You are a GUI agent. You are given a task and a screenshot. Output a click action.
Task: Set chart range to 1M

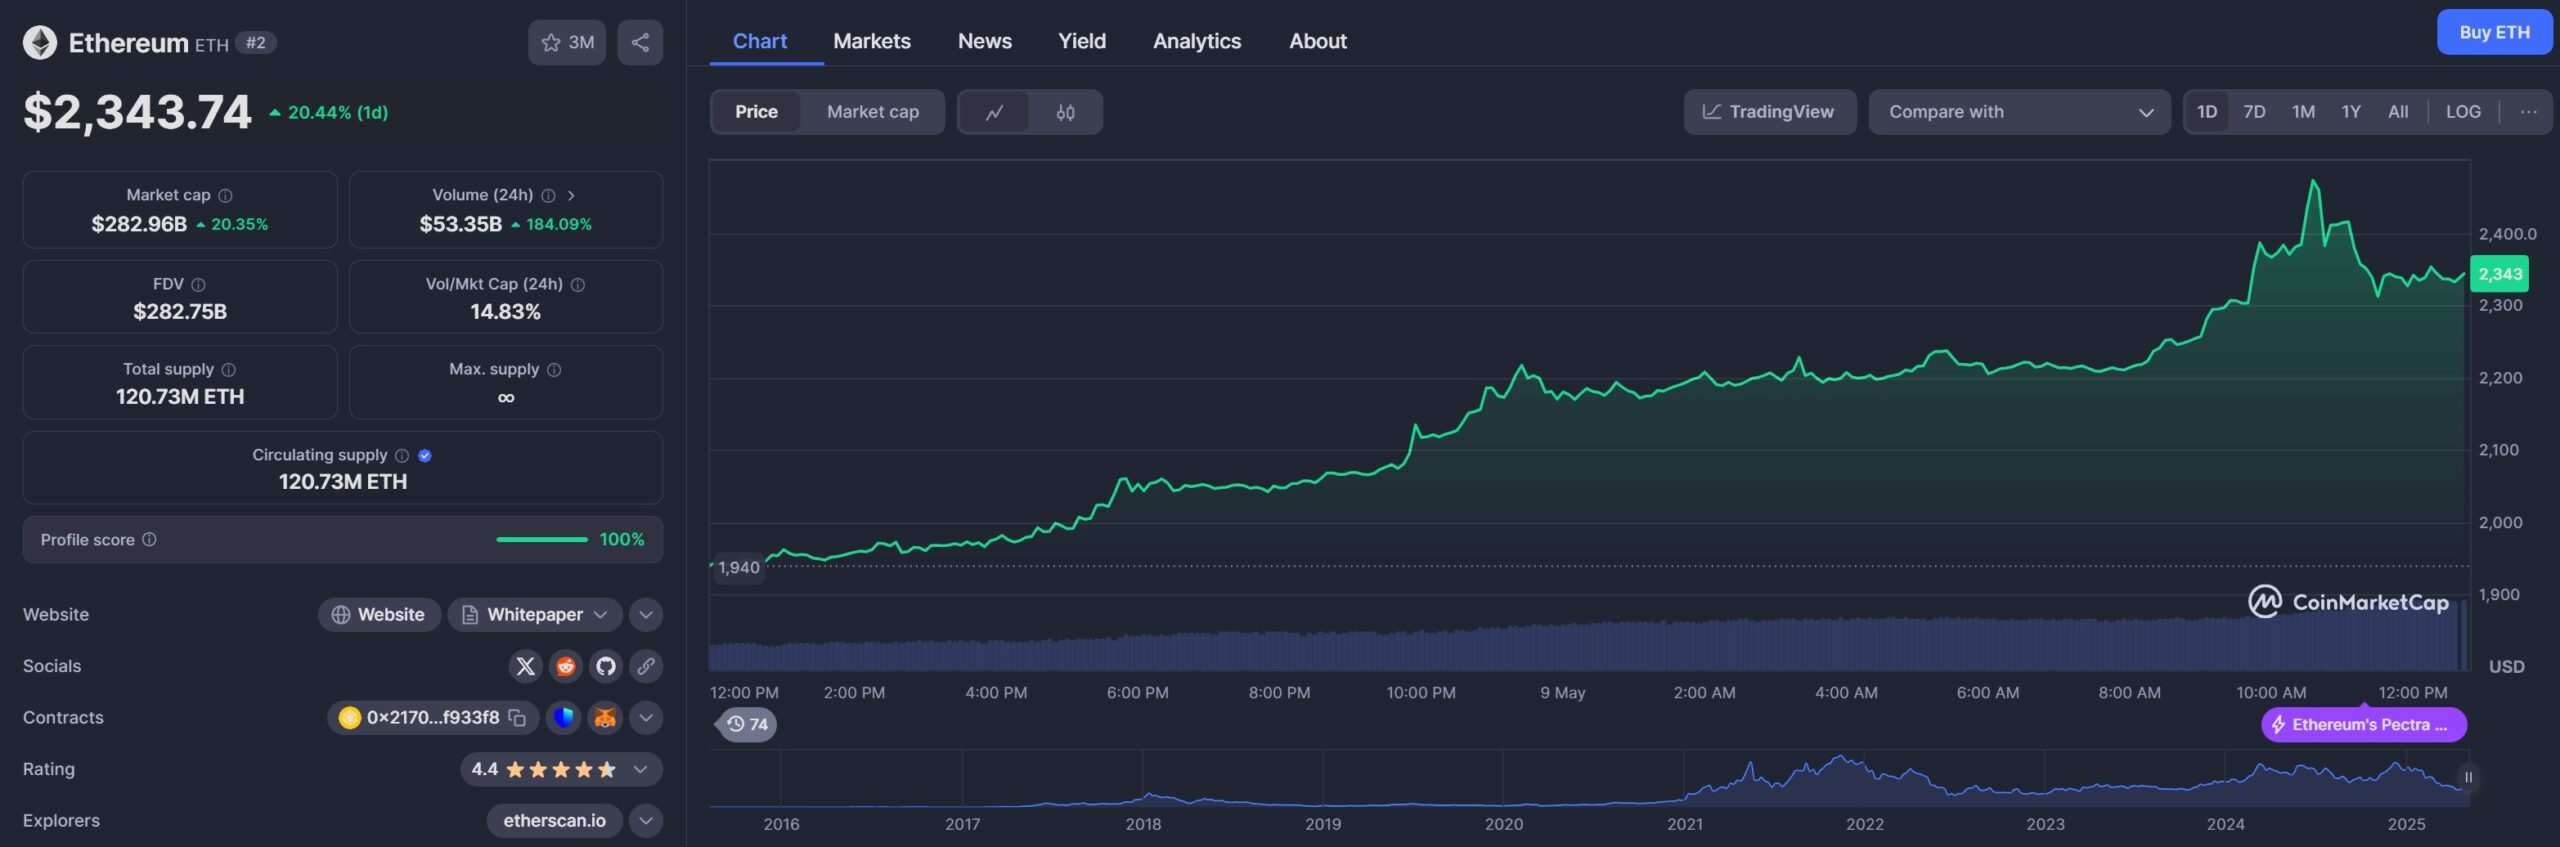[2304, 112]
